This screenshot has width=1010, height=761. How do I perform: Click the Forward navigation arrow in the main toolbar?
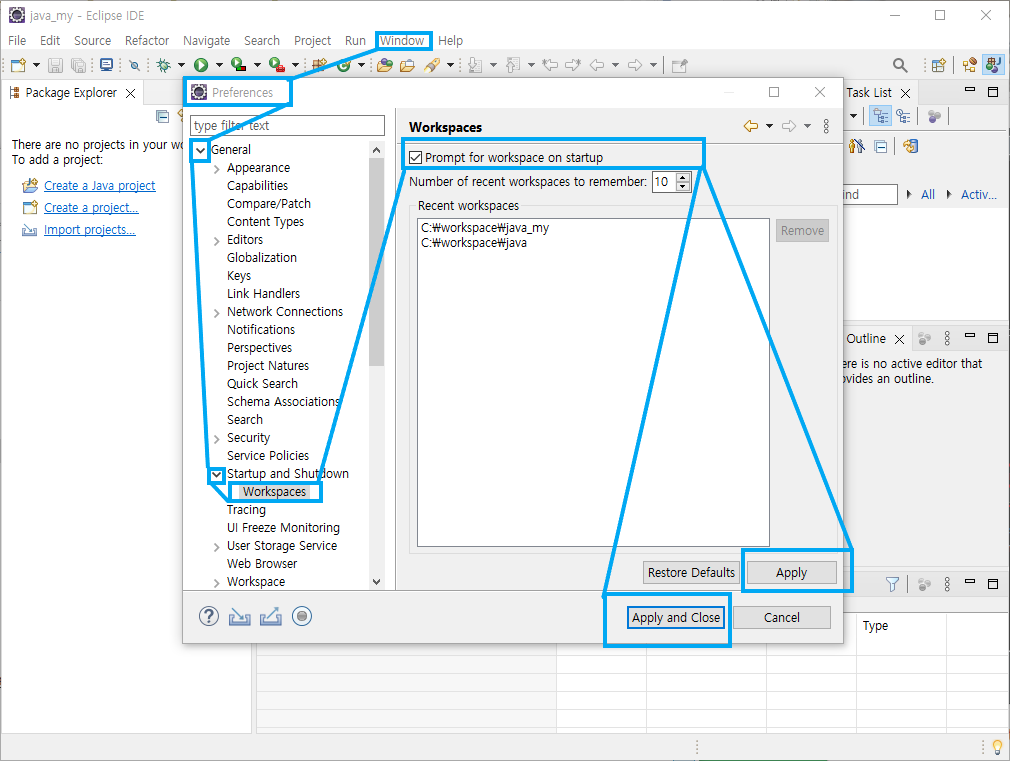[635, 65]
